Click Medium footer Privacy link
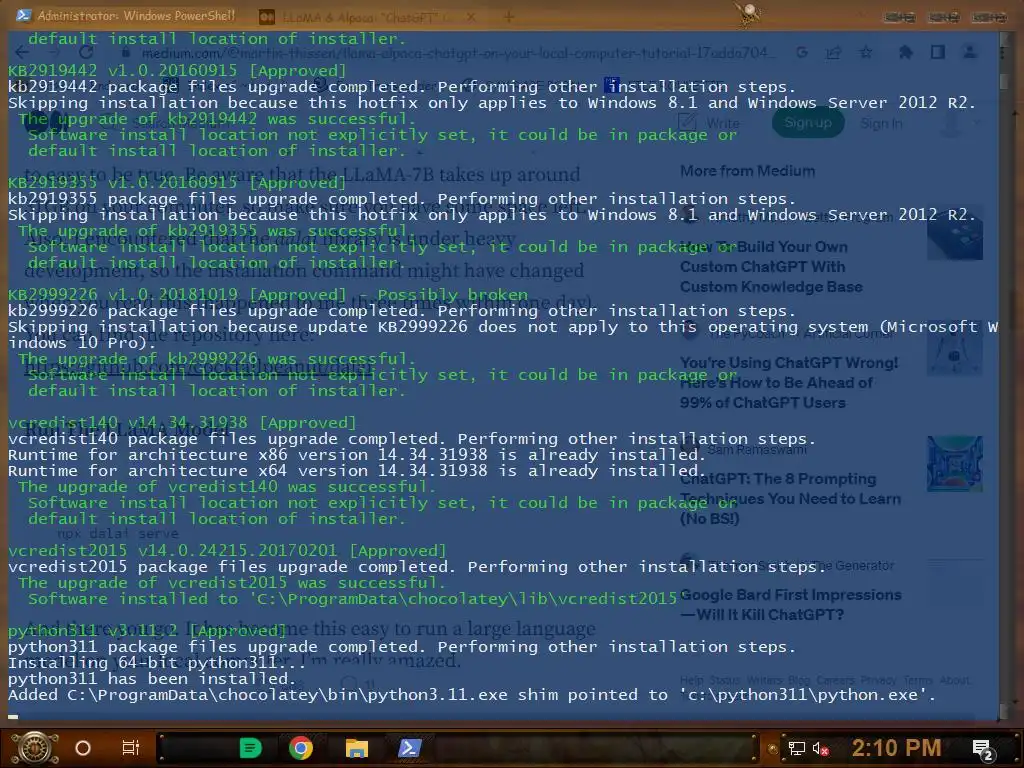1024x768 pixels. (x=878, y=680)
